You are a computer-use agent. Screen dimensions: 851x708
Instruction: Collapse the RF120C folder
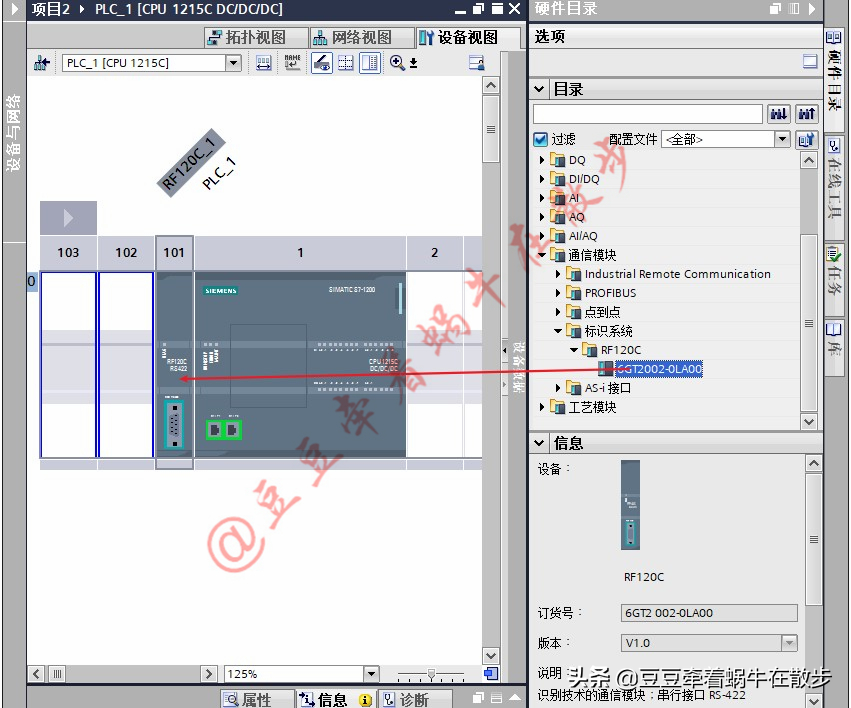click(574, 350)
